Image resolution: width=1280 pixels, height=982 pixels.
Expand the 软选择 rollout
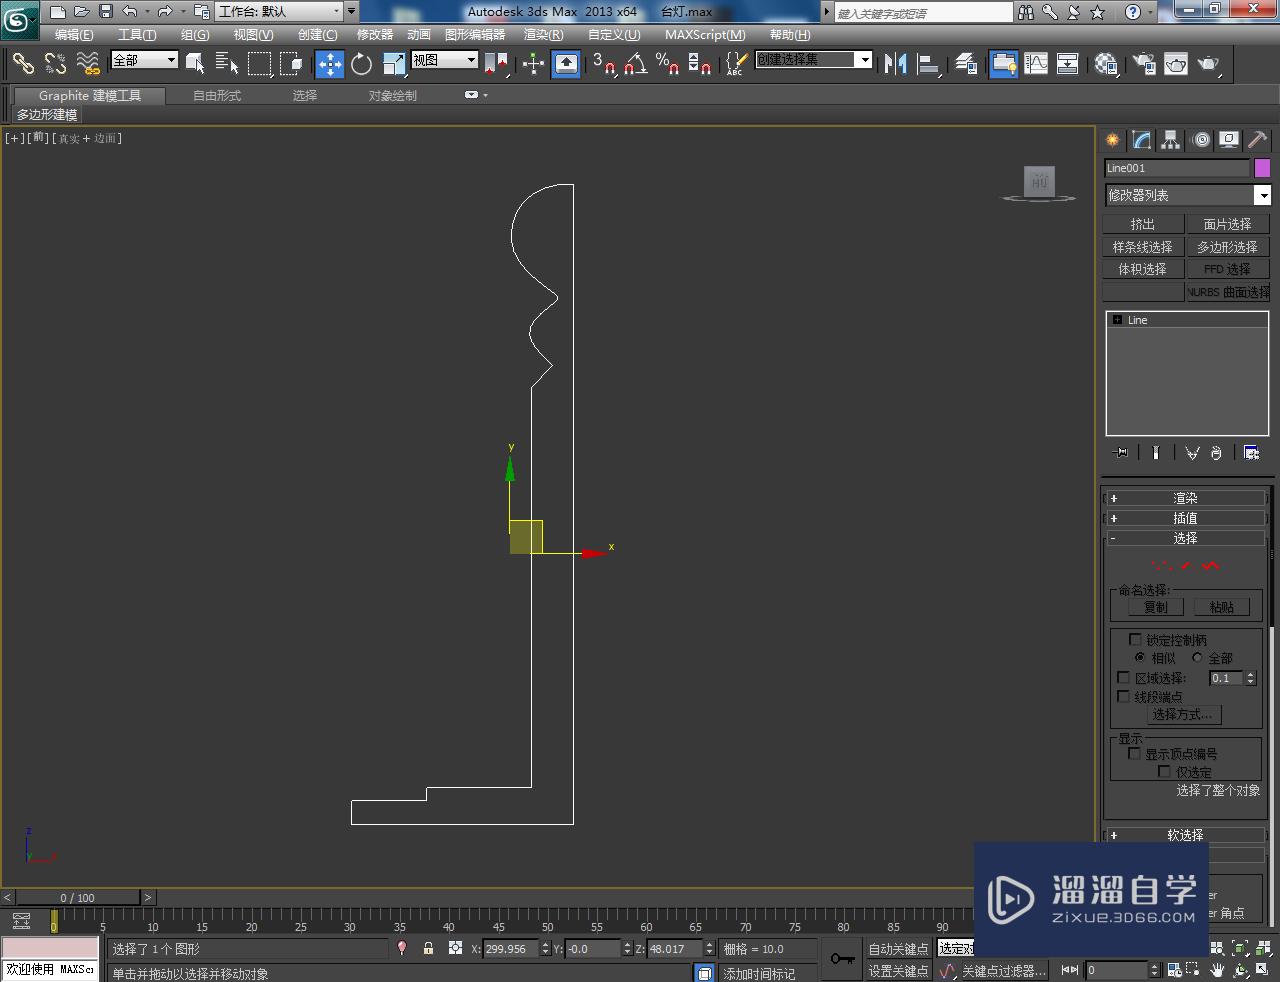coord(1185,835)
